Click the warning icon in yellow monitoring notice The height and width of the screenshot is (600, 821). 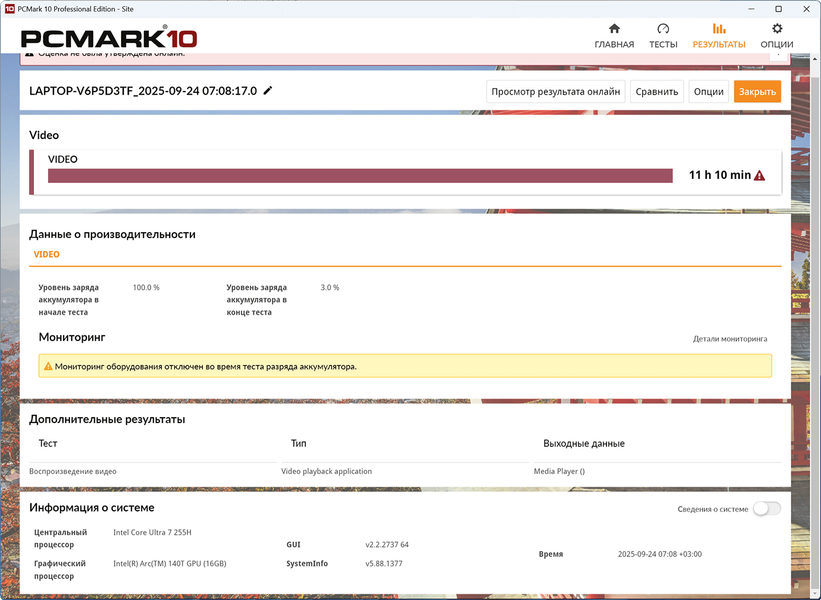[x=48, y=366]
